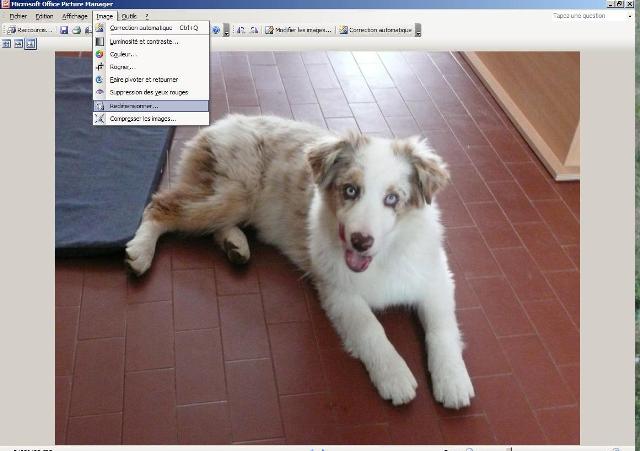This screenshot has width=640, height=451.
Task: Select Couleur from the Image menu
Action: click(123, 54)
